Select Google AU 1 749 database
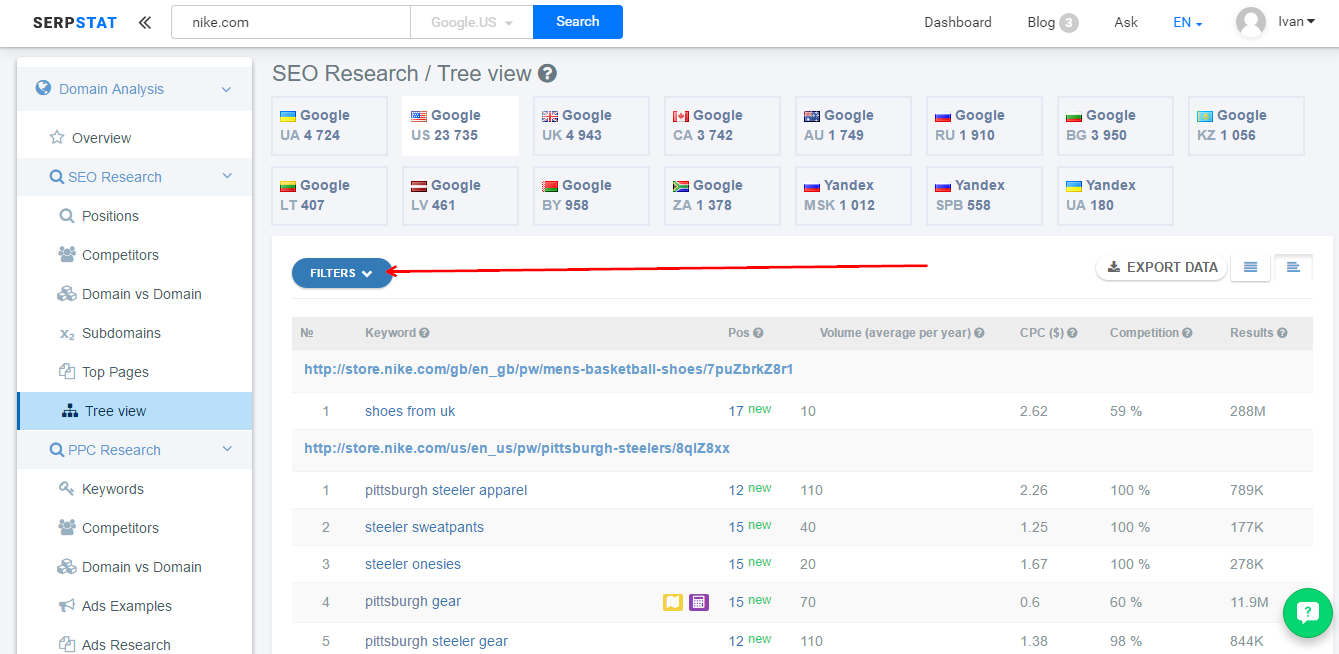 pyautogui.click(x=853, y=126)
